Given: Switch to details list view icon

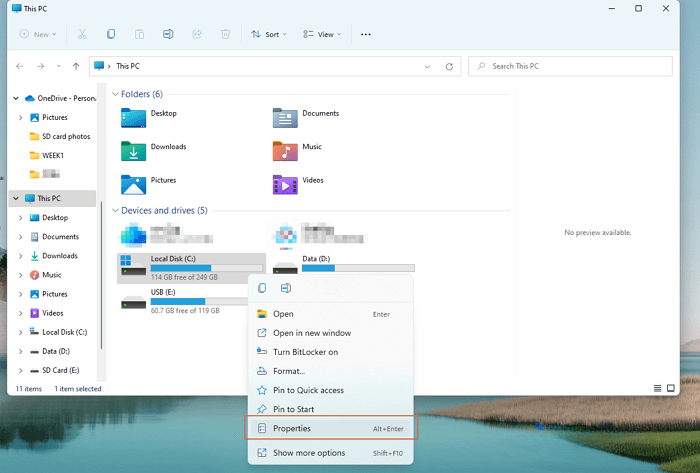Looking at the screenshot, I should (658, 388).
